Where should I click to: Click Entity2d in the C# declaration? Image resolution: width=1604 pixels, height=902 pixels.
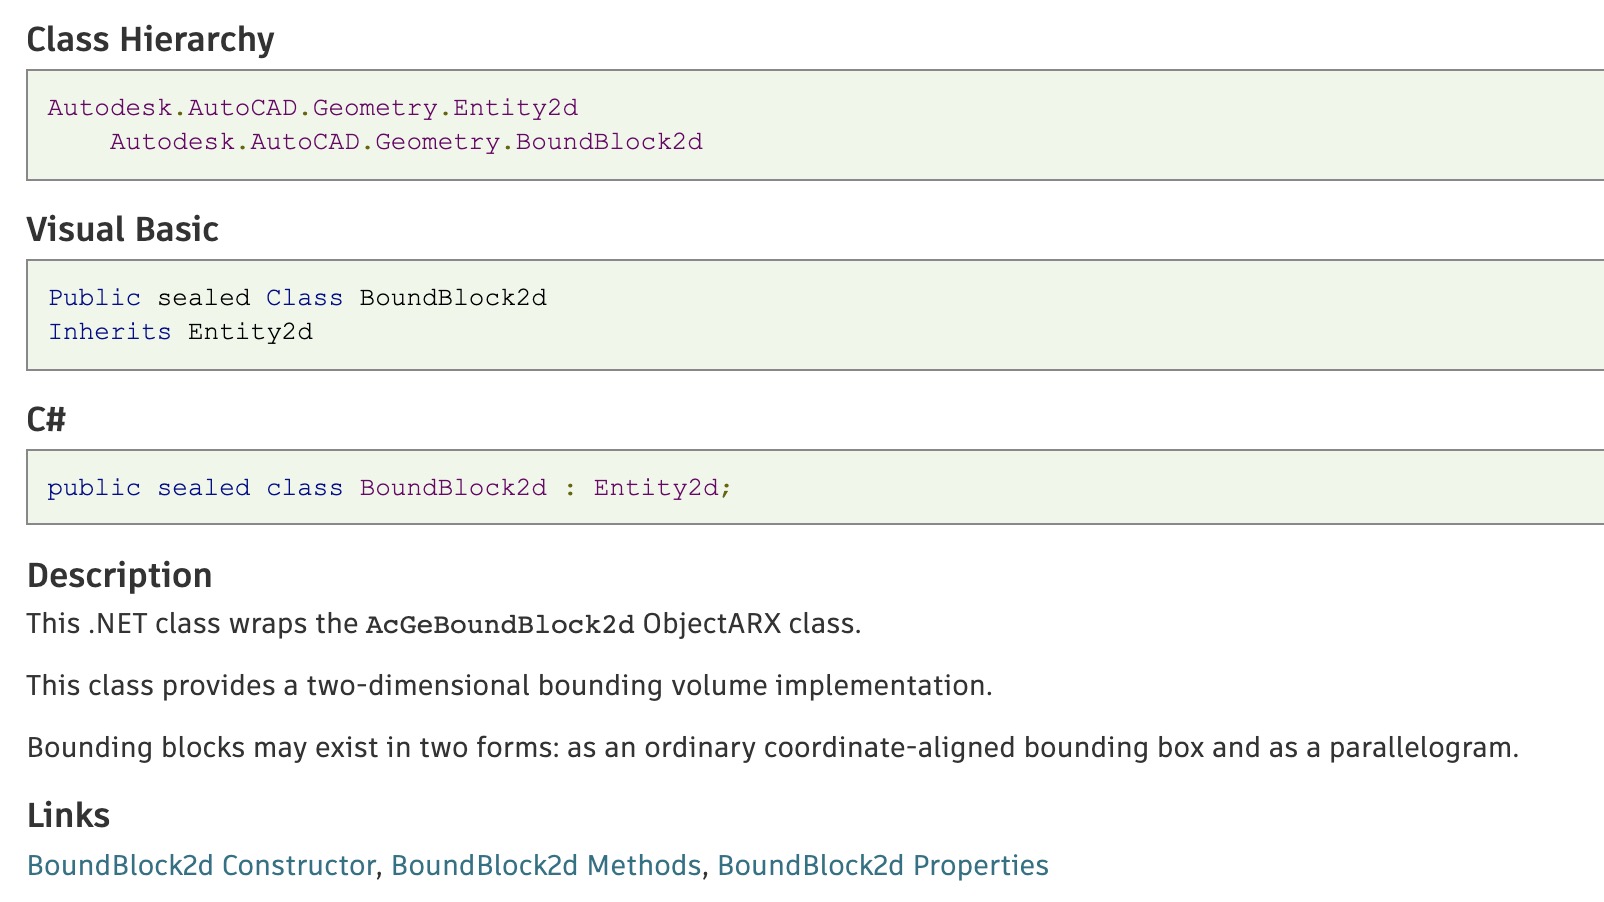656,488
